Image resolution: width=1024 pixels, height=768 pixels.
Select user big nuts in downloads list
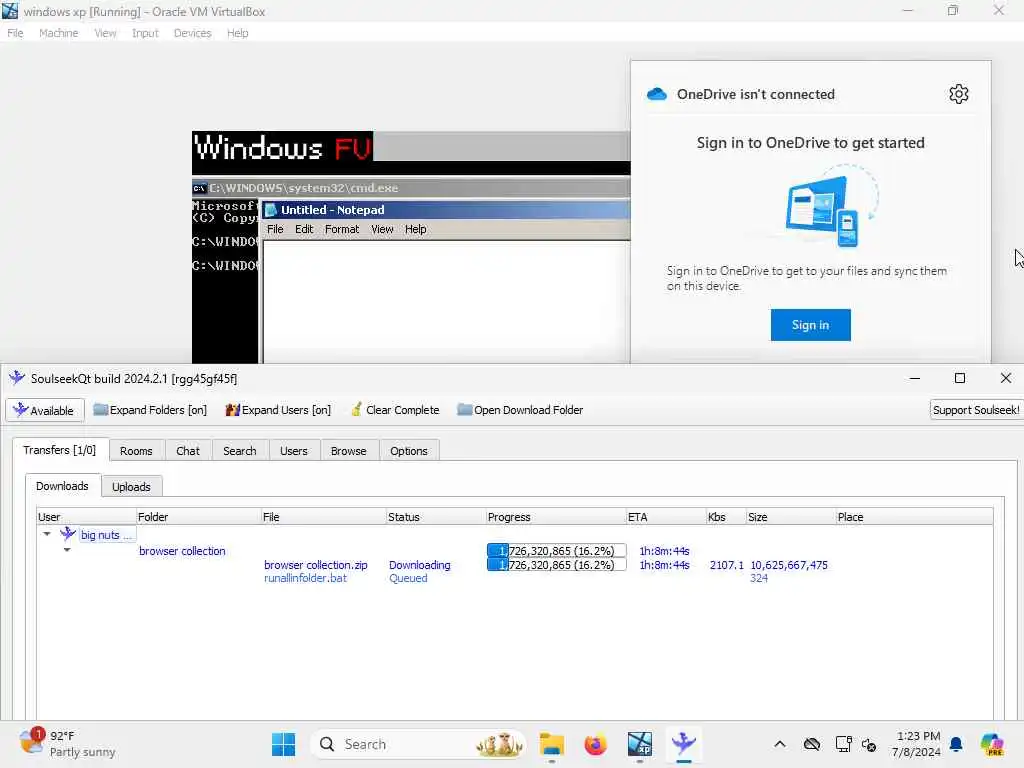point(106,535)
